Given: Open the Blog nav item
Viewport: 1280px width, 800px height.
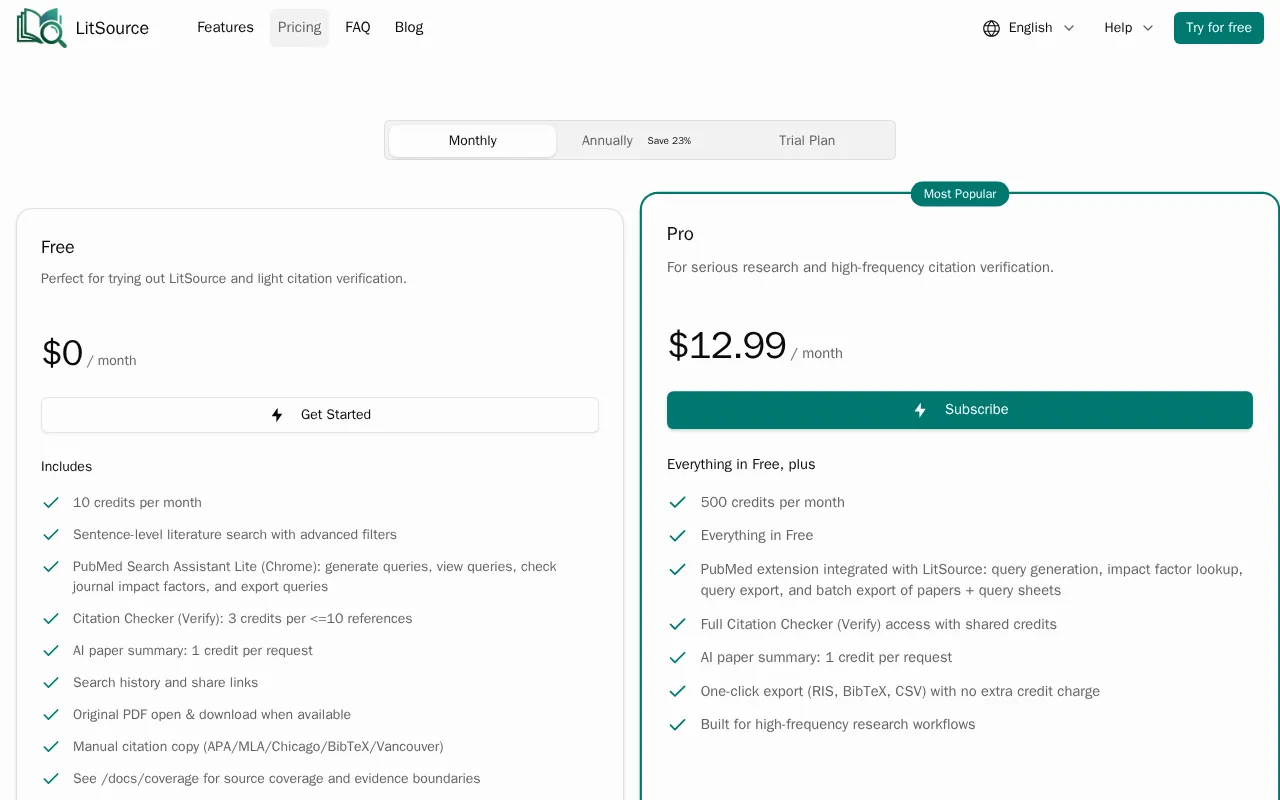Looking at the screenshot, I should (409, 28).
